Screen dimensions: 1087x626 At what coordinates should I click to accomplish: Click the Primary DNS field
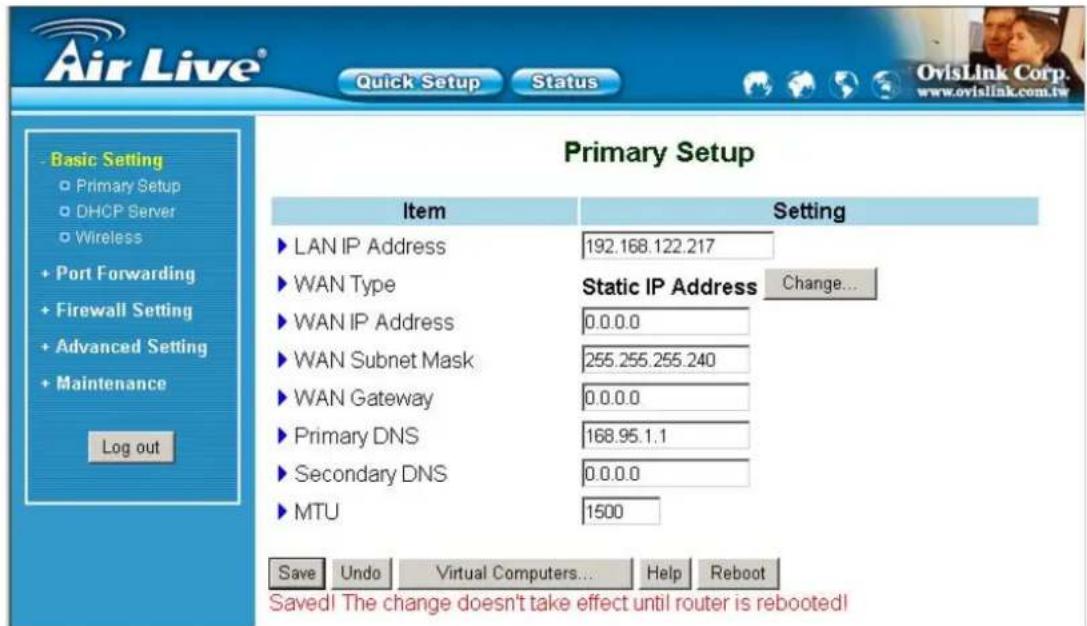point(666,435)
